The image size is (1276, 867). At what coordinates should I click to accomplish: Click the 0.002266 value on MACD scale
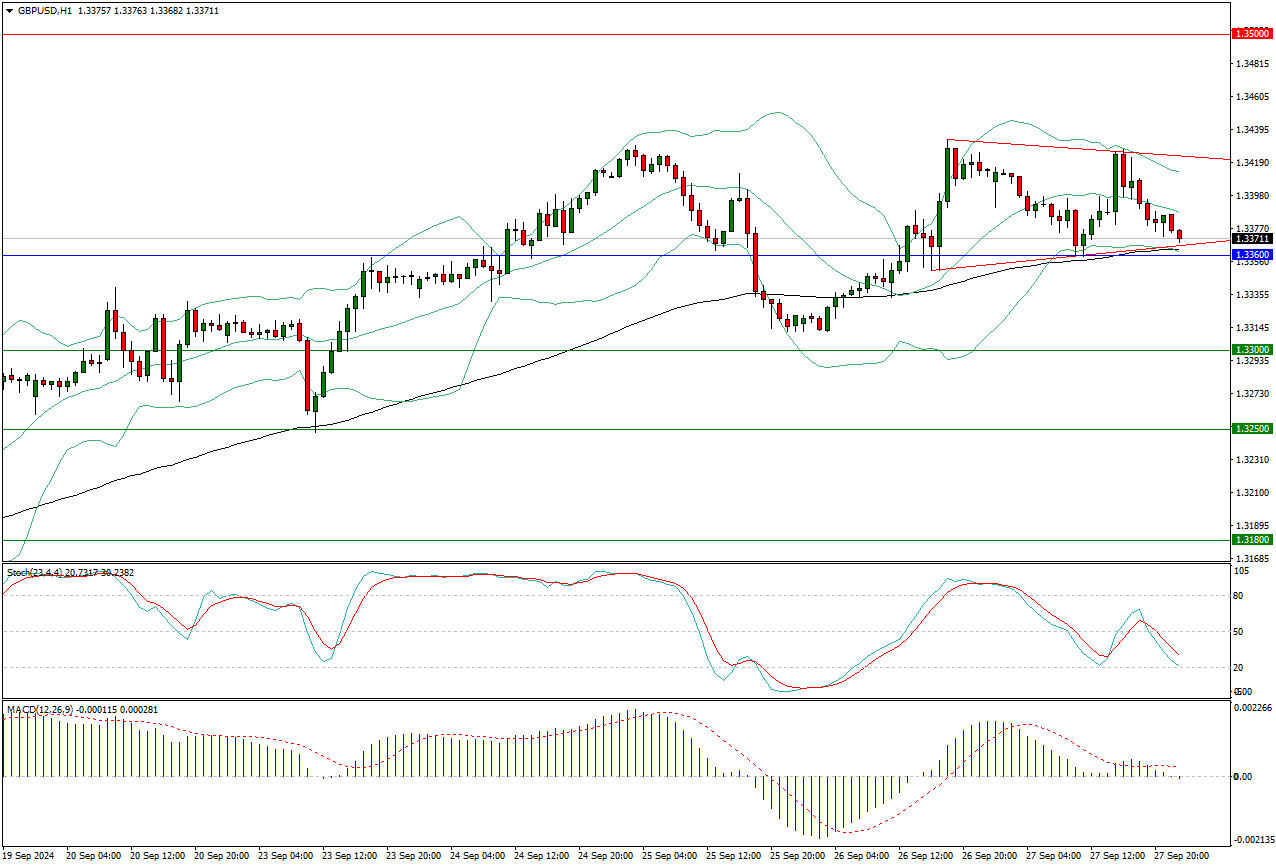[1253, 708]
